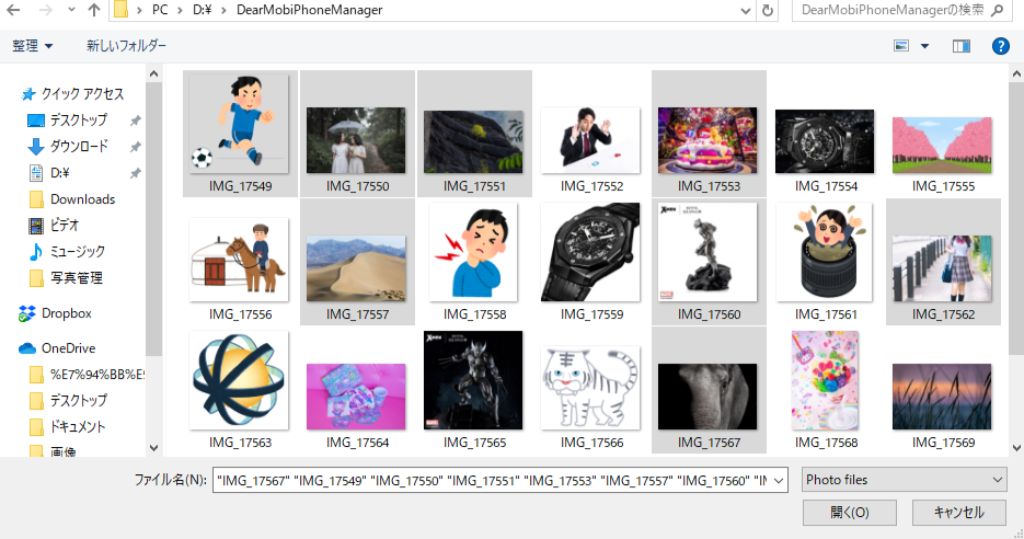
Task: Select OneDrive in the sidebar
Action: (57, 348)
